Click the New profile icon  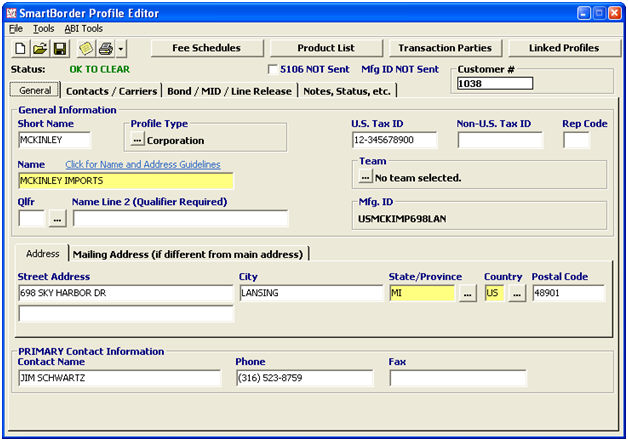21,48
